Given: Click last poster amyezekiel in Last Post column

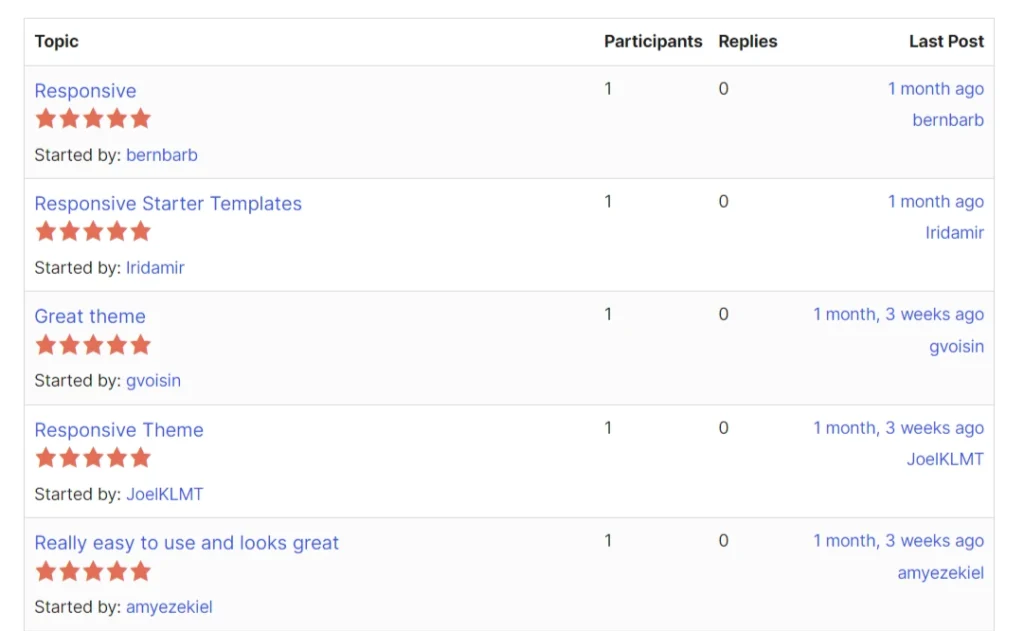Looking at the screenshot, I should point(940,573).
